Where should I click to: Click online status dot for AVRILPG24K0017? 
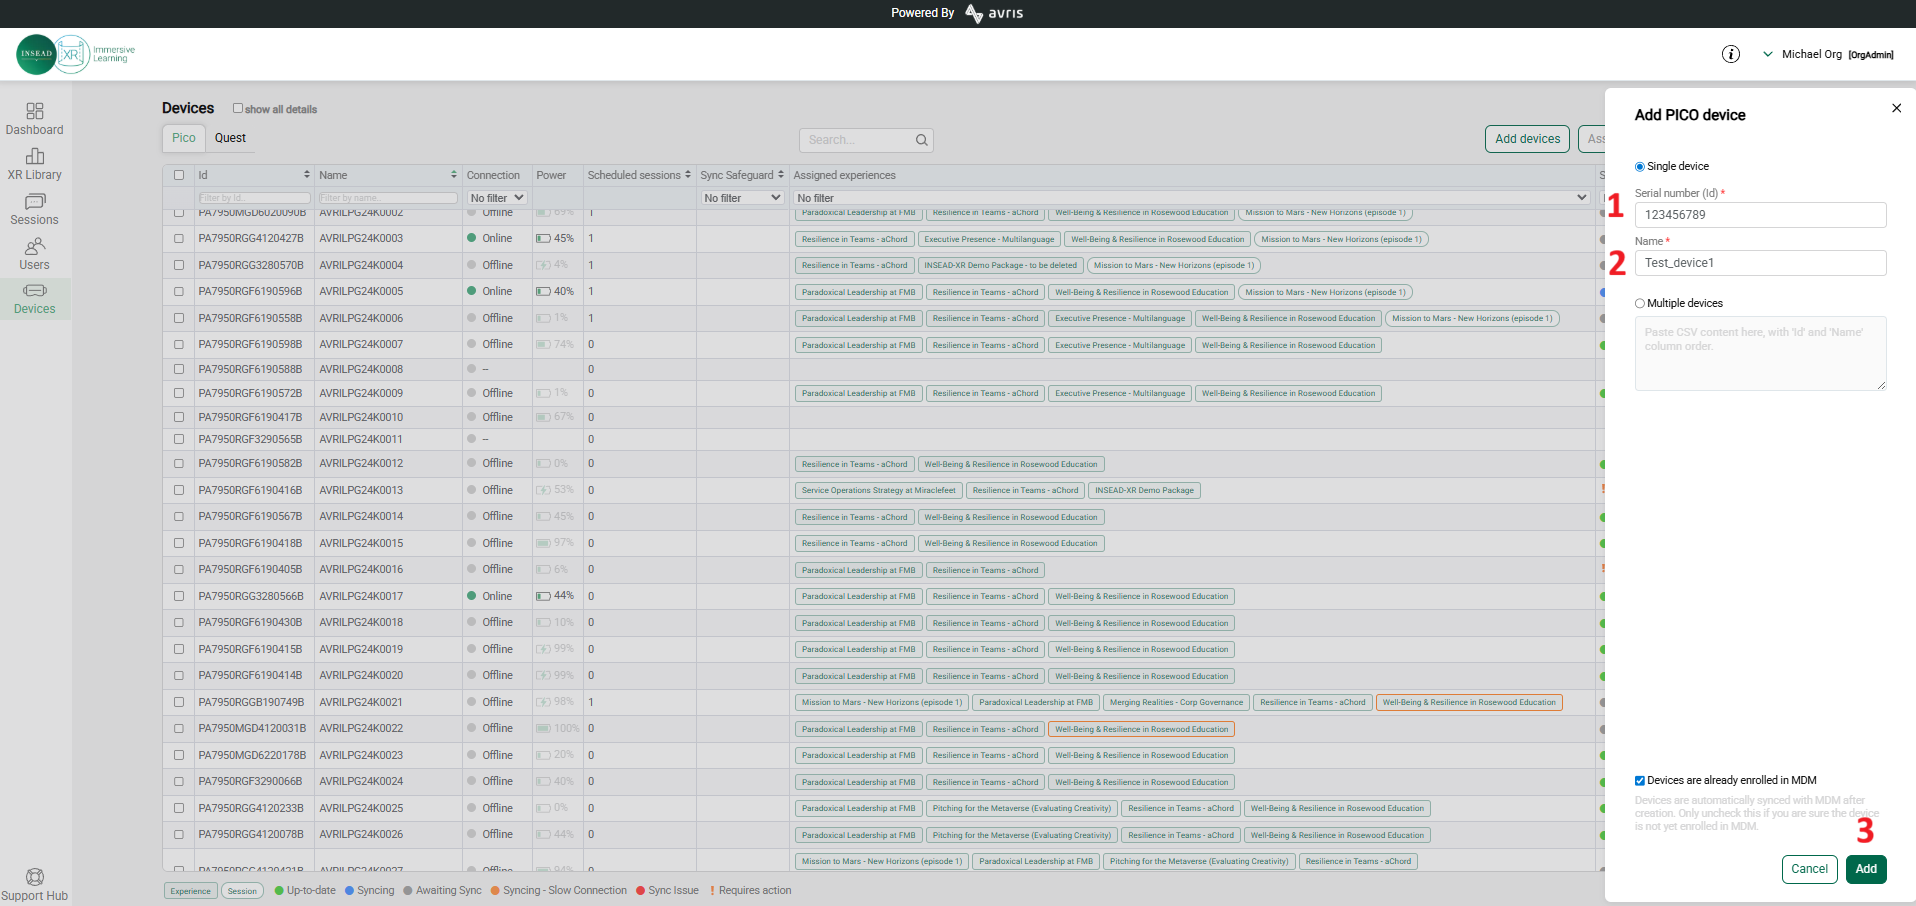472,596
